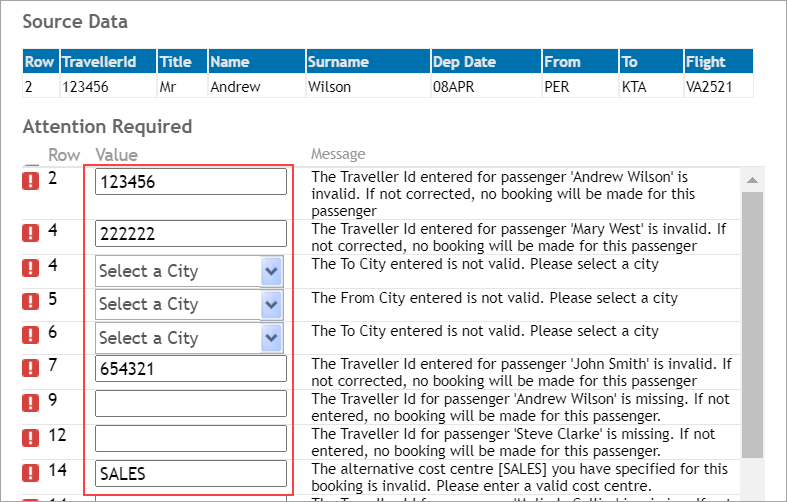Click the Traveller Id field containing 123456
Viewport: 787px width, 502px height.
190,182
